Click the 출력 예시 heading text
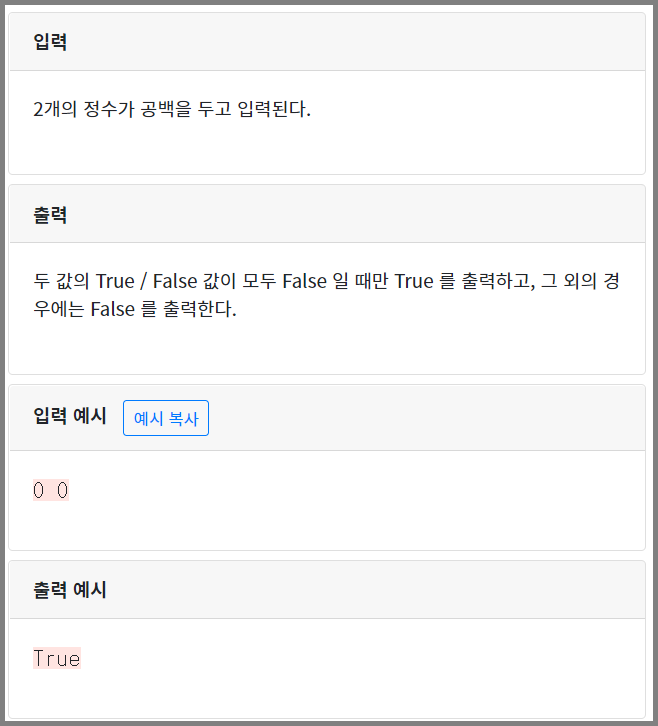Viewport: 658px width, 726px height. point(70,589)
